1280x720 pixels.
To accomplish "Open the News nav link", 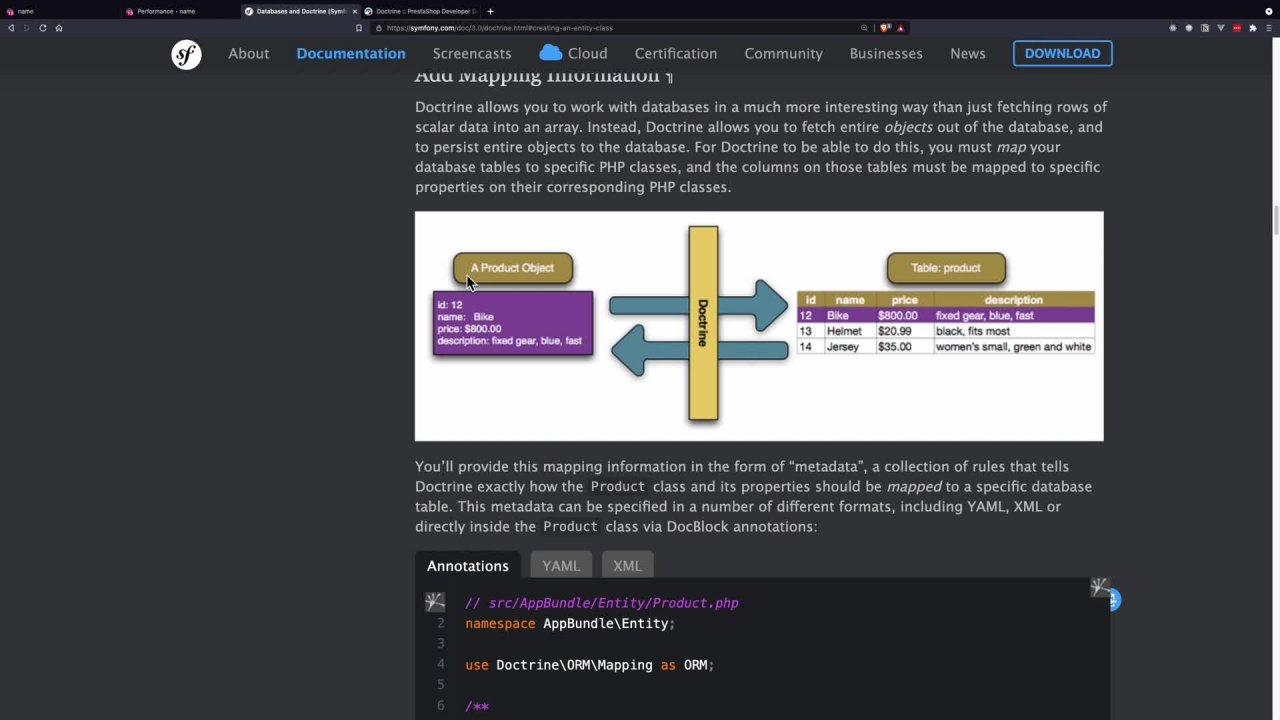I will [x=968, y=54].
